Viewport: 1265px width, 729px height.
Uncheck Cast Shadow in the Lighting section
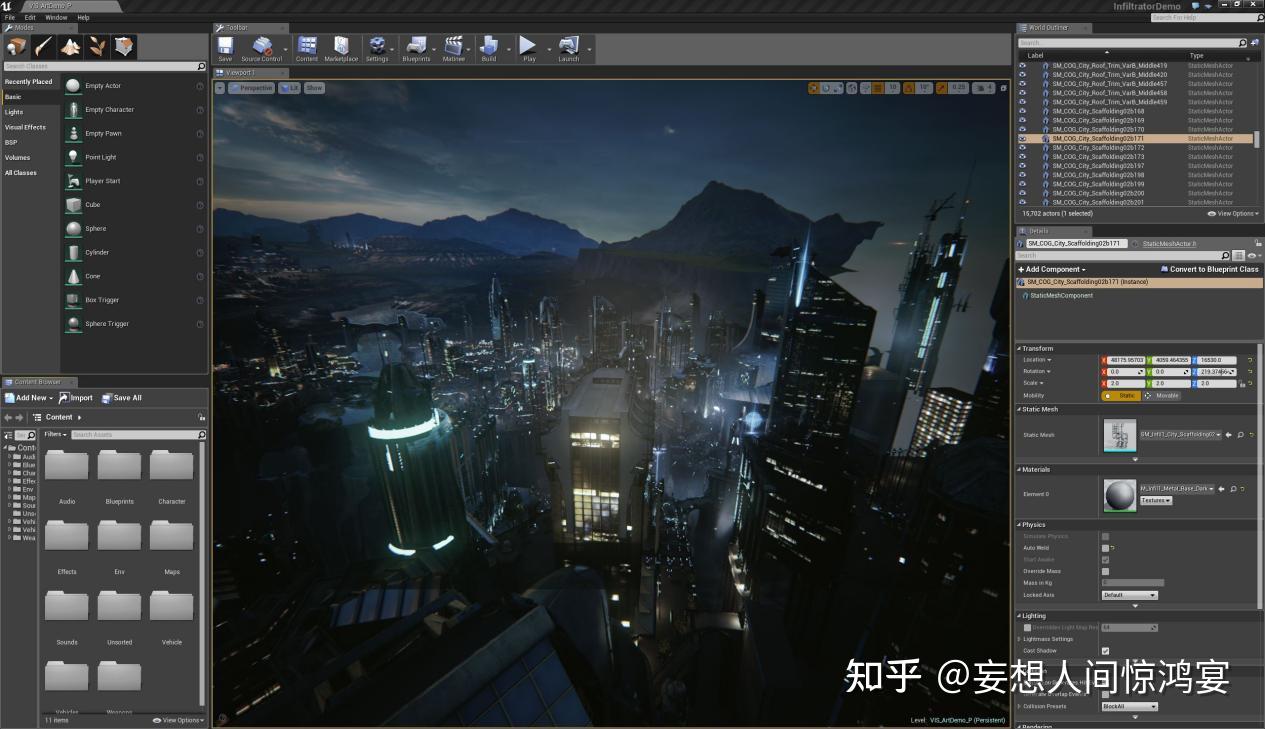[x=1105, y=650]
